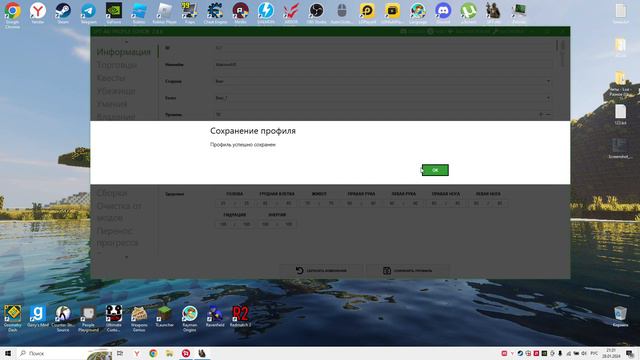Open the Telegram desktop shortcut
The width and height of the screenshot is (640, 360).
click(x=88, y=13)
